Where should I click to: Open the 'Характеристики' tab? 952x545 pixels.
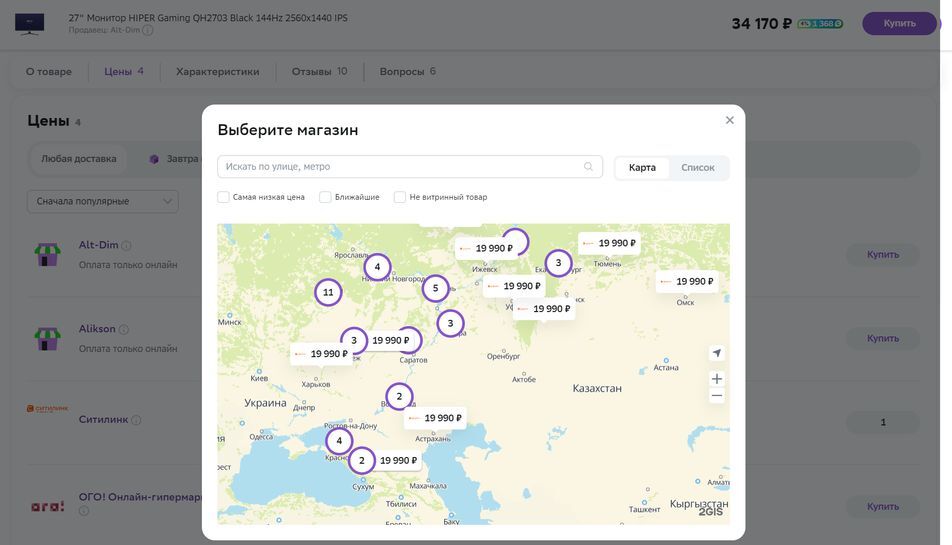(x=217, y=72)
